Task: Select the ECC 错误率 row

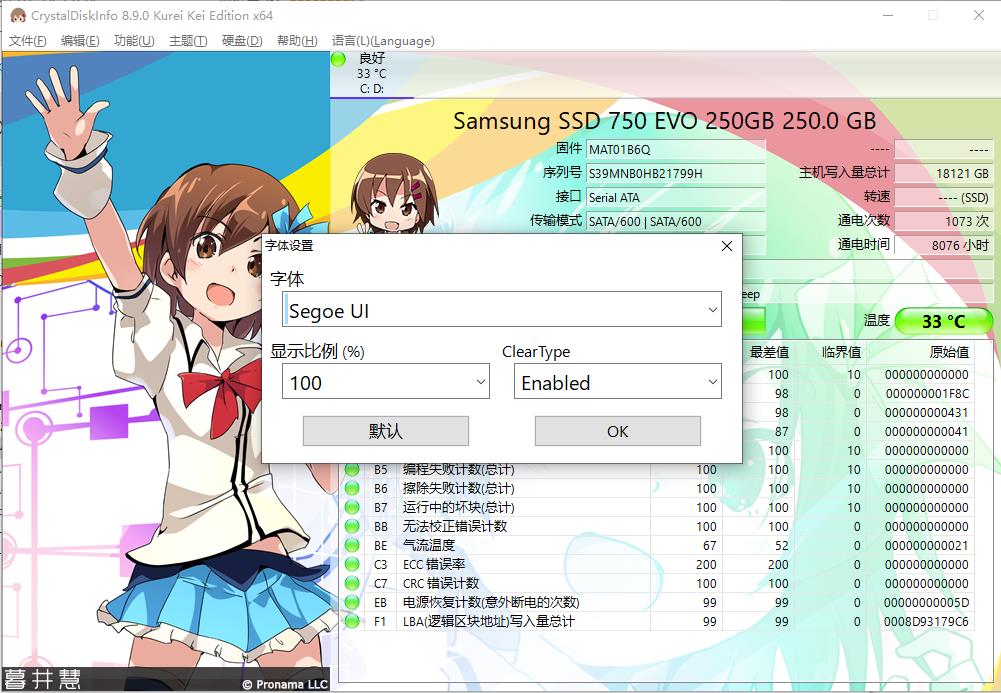Action: click(656, 565)
